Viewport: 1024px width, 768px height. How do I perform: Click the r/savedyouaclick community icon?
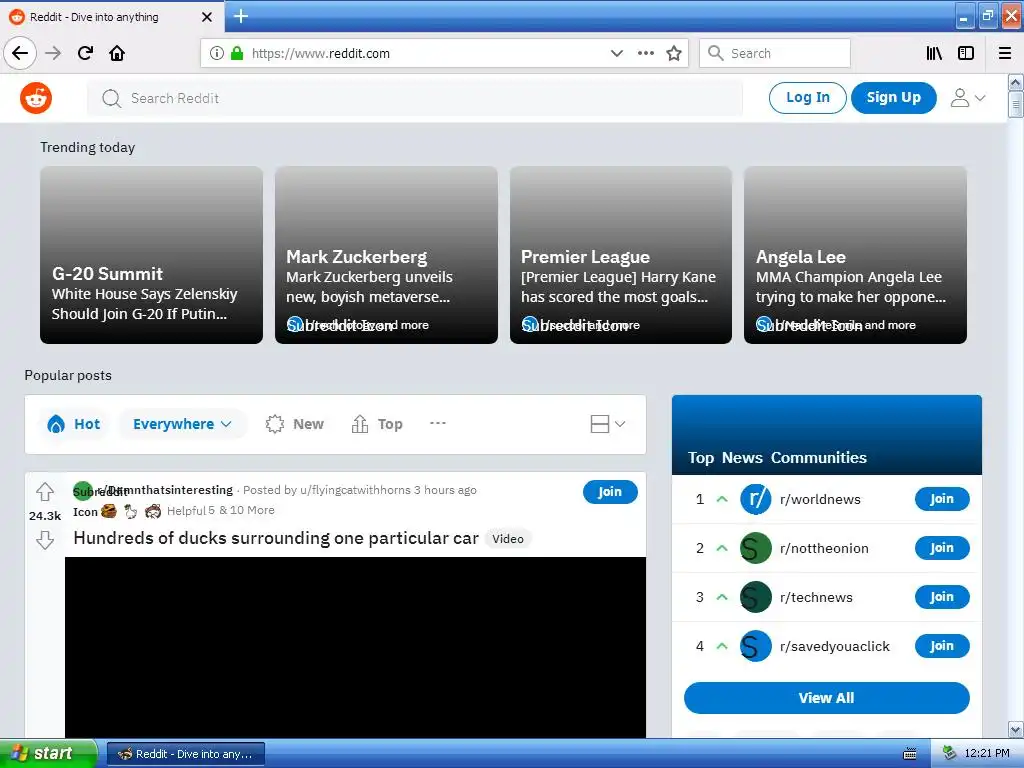[756, 646]
